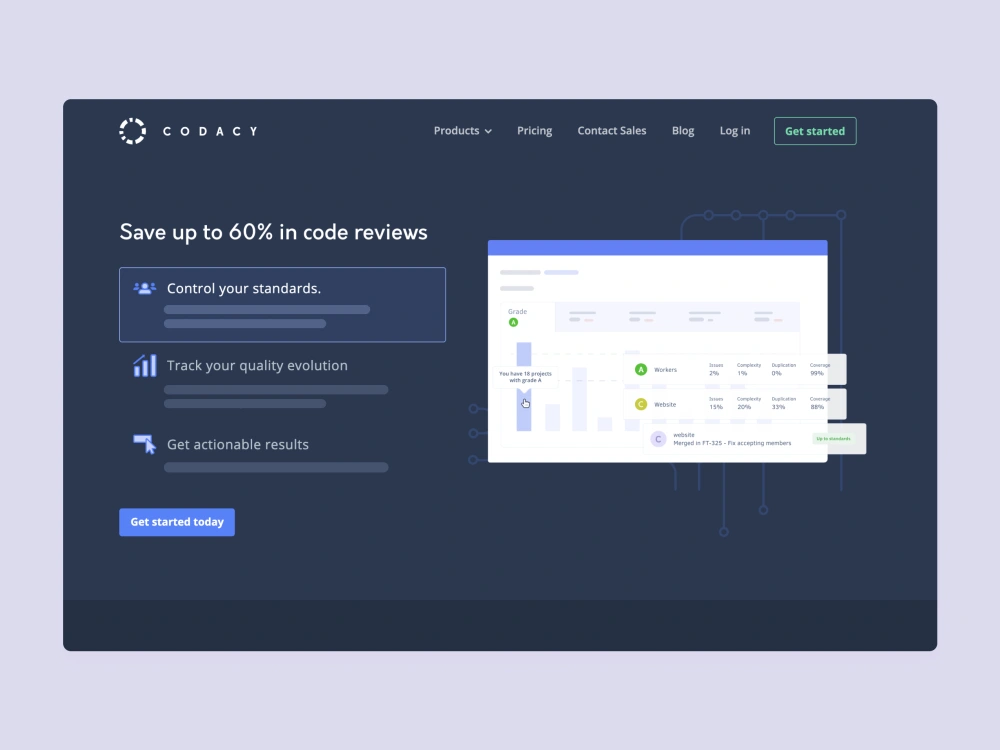Click the Workers project row
The image size is (1000, 750).
[735, 369]
